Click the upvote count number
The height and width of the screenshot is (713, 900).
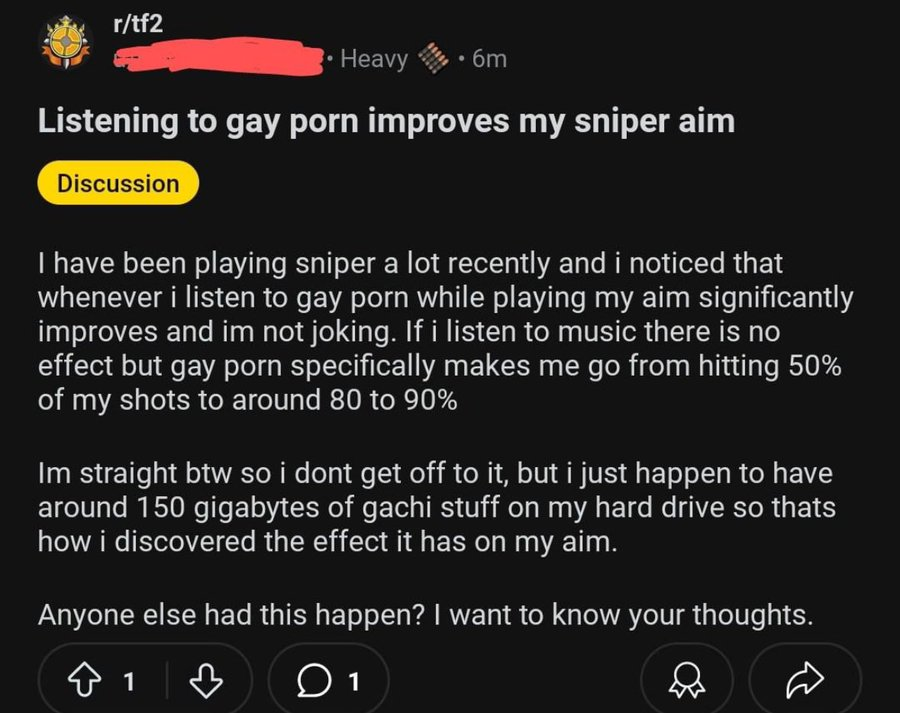pyautogui.click(x=130, y=681)
